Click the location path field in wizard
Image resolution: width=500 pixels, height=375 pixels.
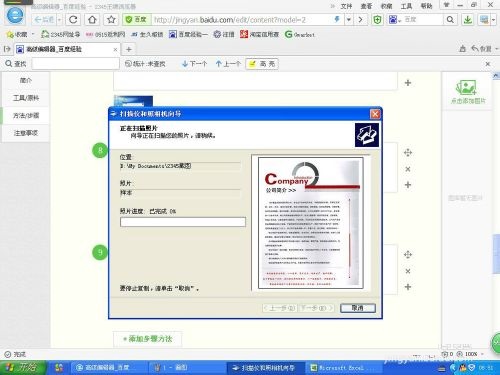180,166
